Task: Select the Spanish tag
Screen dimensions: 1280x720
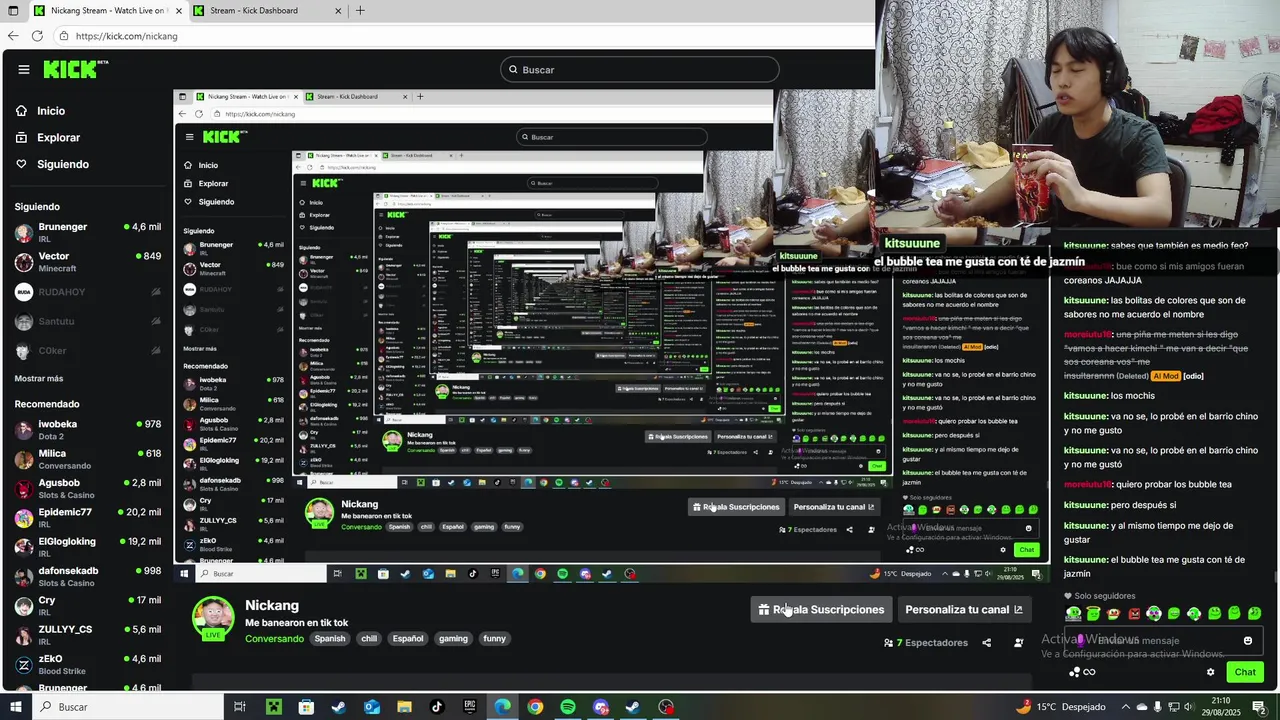Action: (x=330, y=639)
